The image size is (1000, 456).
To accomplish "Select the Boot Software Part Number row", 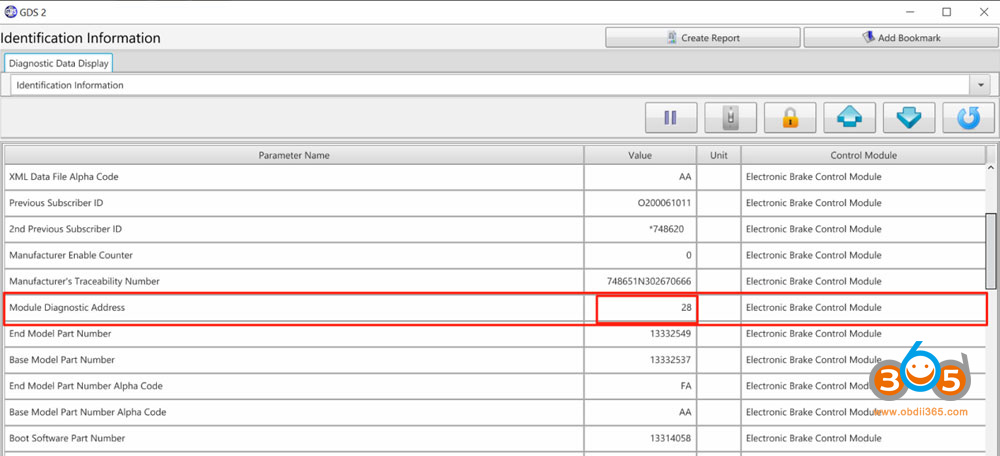I will point(294,438).
